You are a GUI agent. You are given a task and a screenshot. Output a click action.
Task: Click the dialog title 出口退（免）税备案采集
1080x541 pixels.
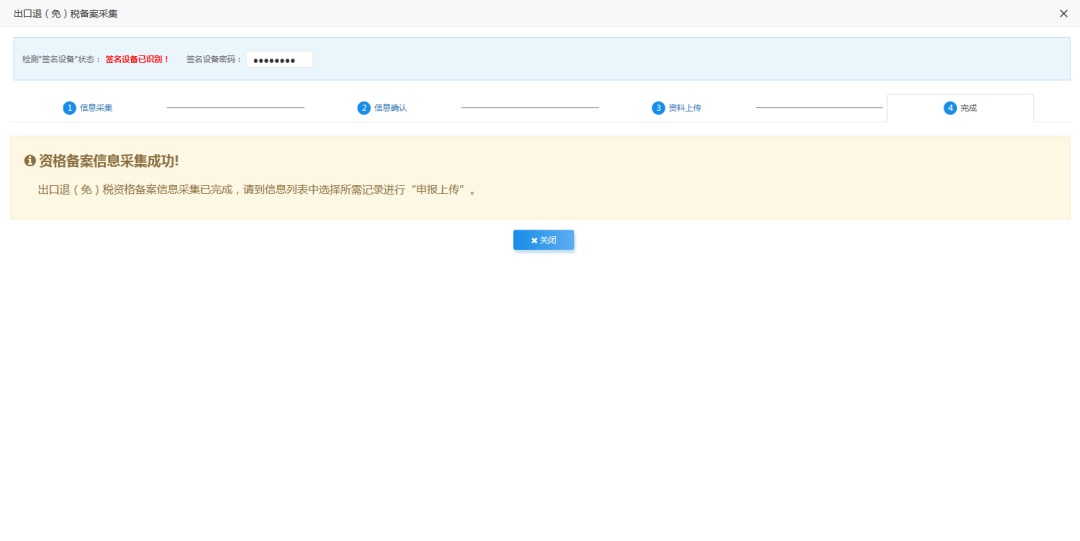click(x=65, y=13)
